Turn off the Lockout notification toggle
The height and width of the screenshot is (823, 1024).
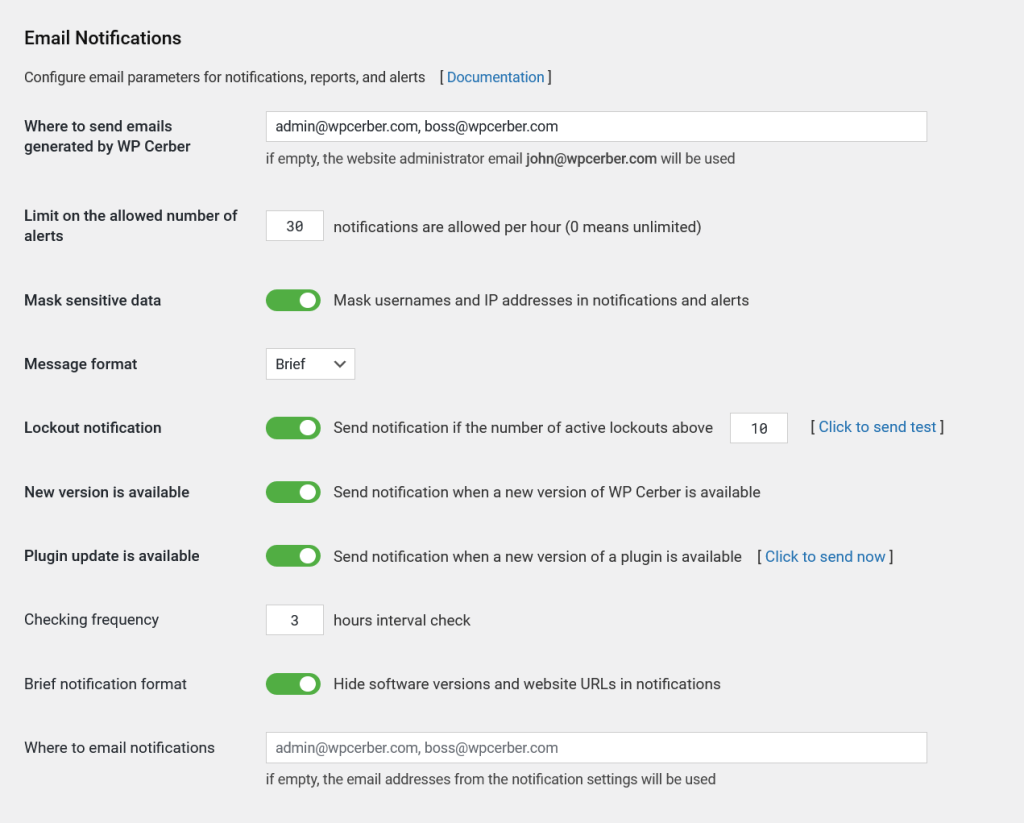coord(293,428)
